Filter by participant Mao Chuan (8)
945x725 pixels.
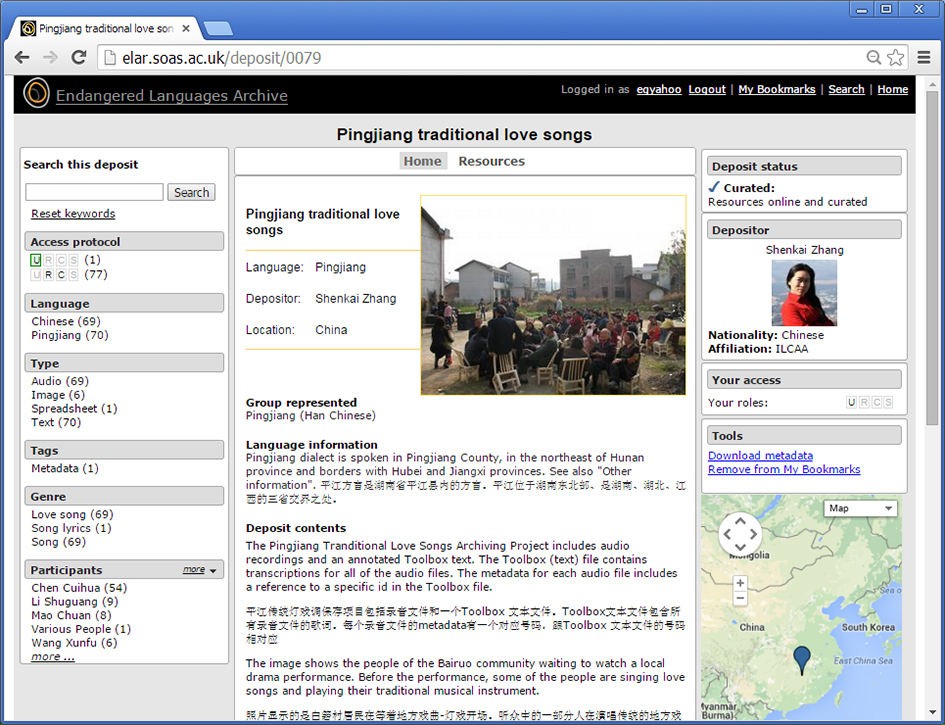point(71,615)
